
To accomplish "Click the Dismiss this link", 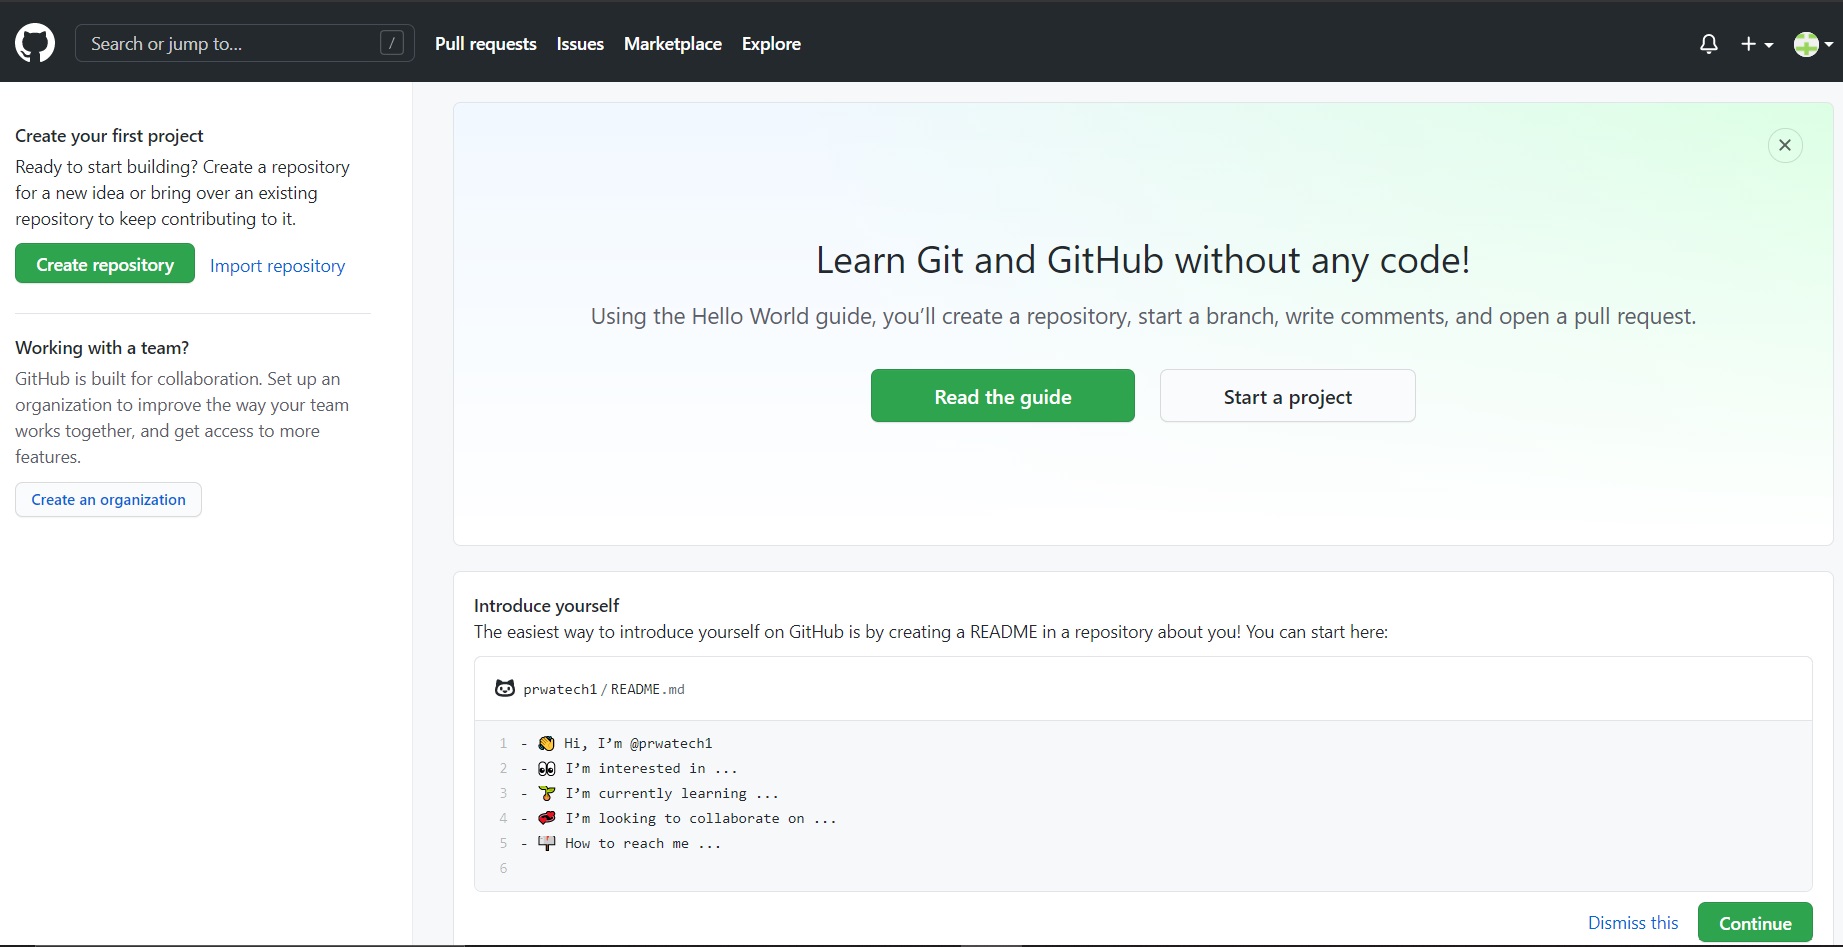I will click(x=1633, y=923).
